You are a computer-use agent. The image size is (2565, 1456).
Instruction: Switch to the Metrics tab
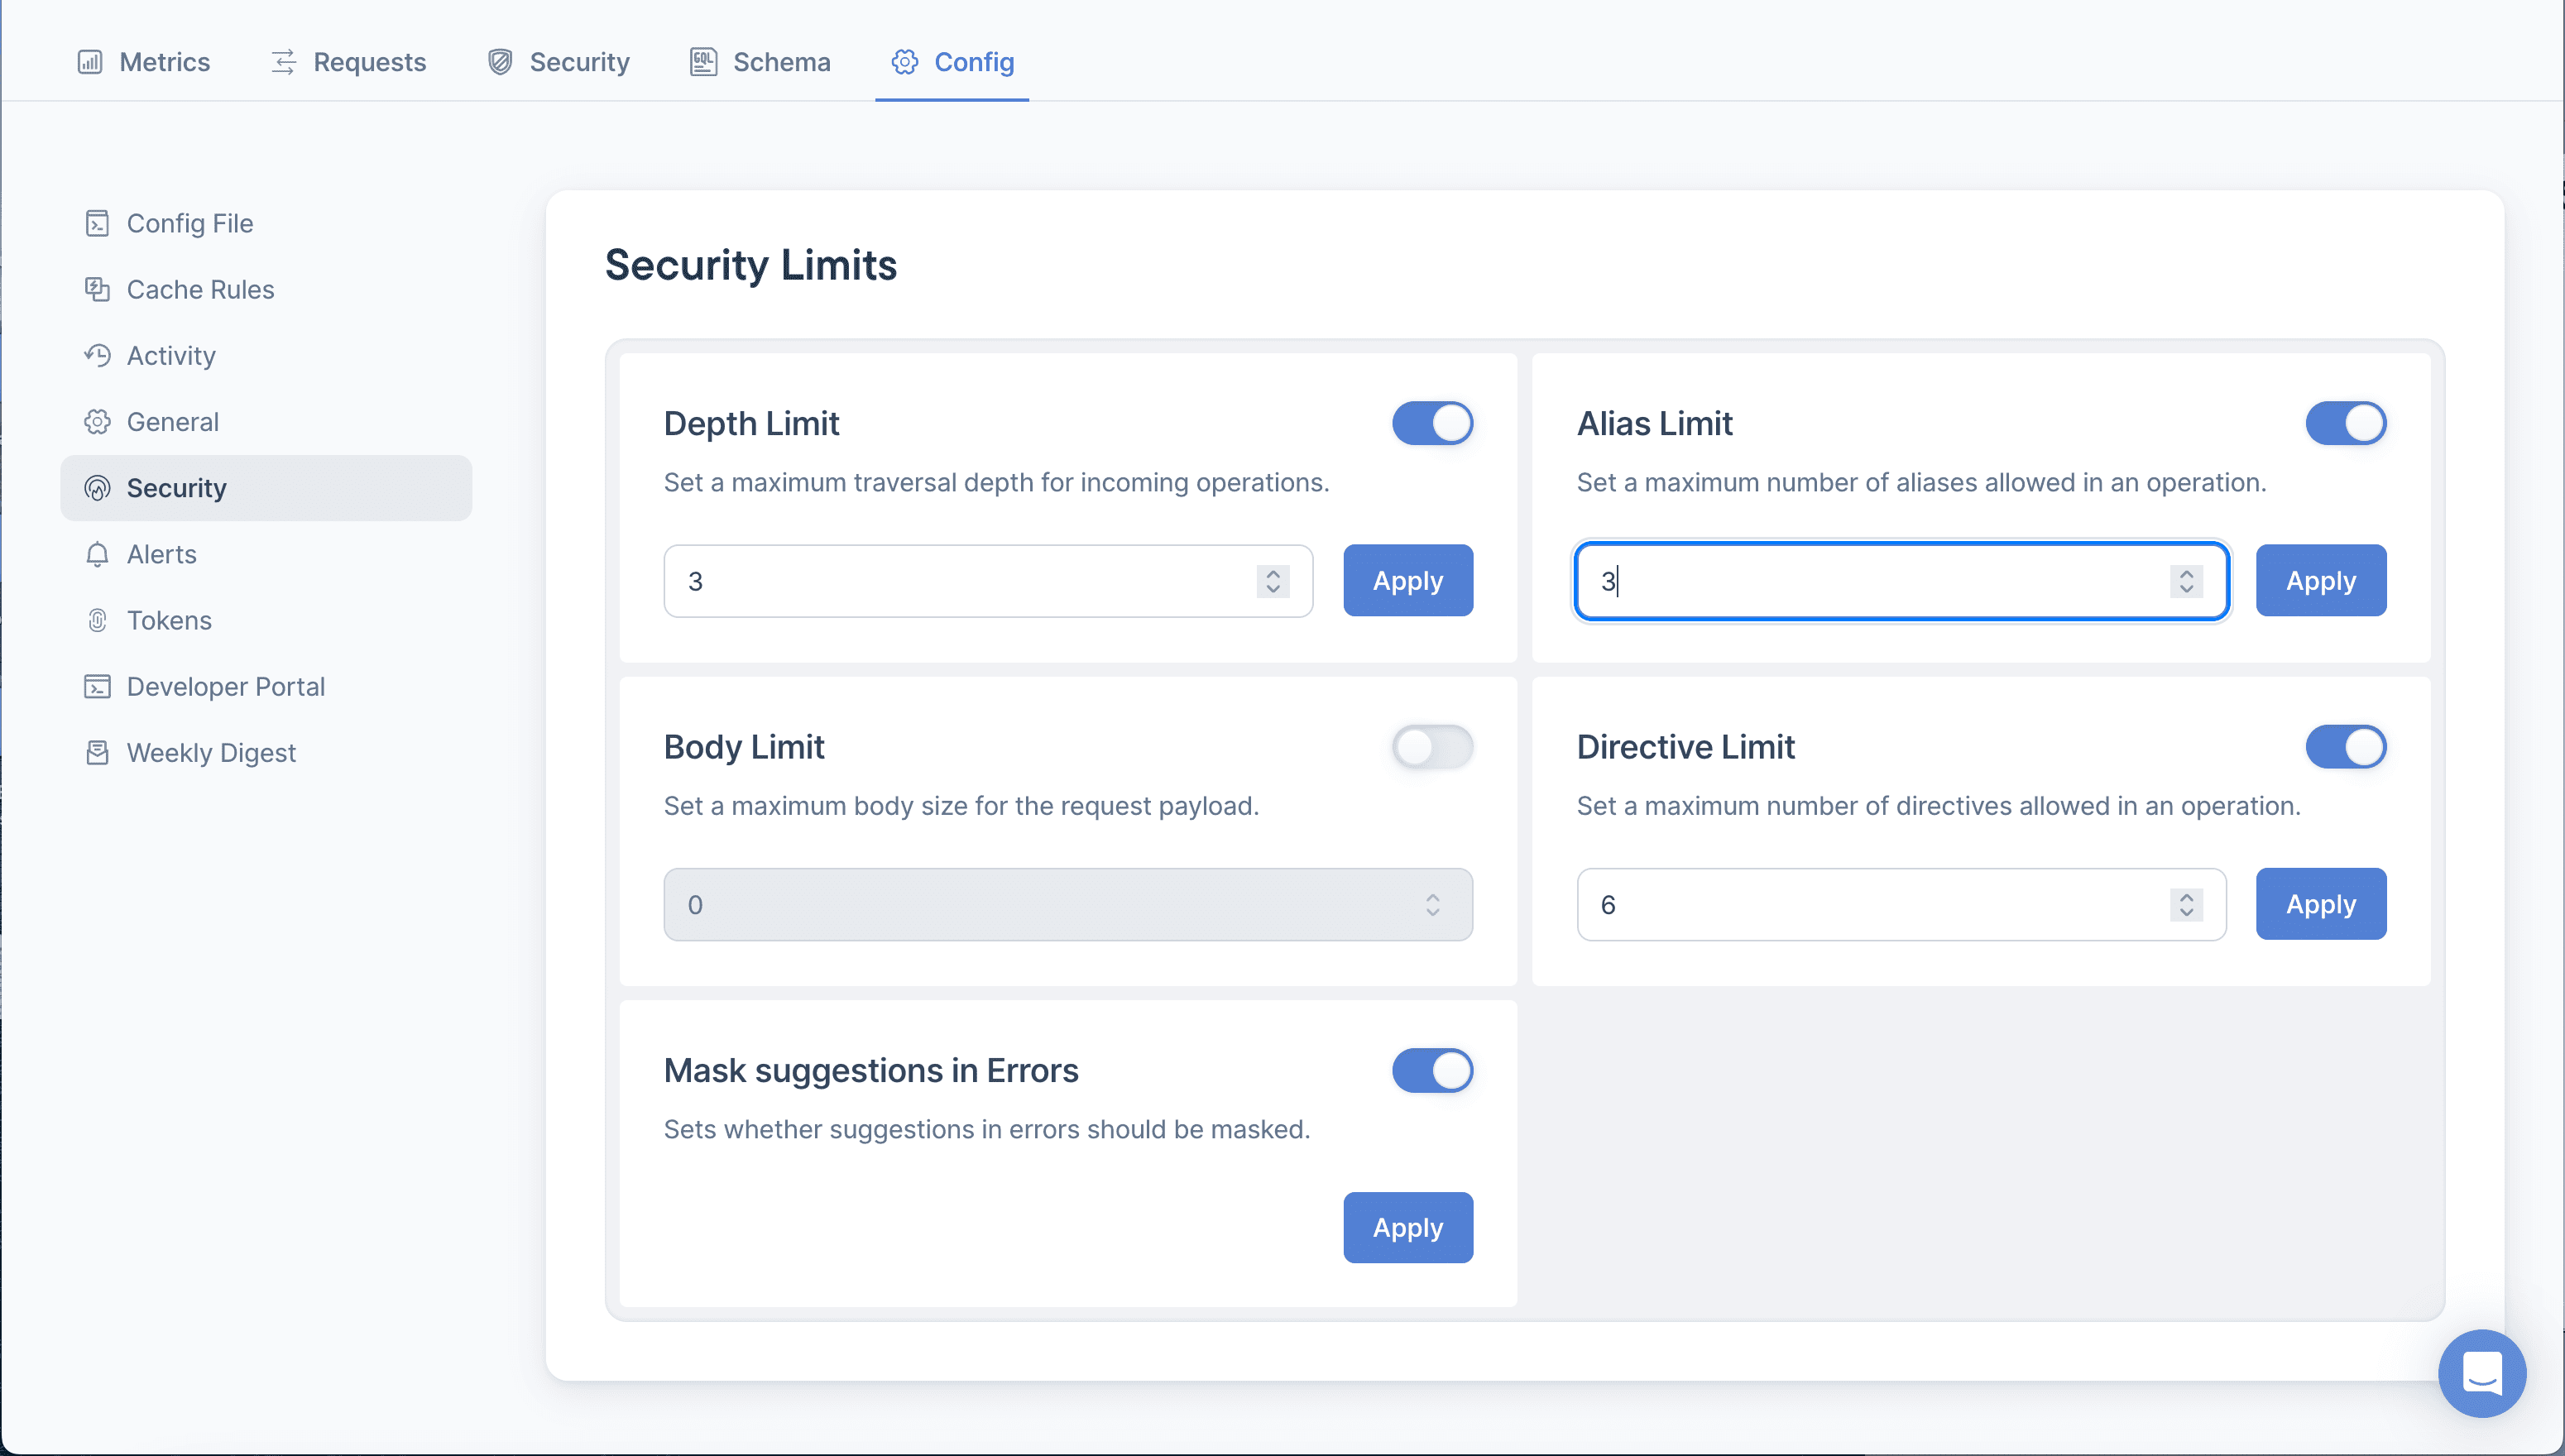144,62
